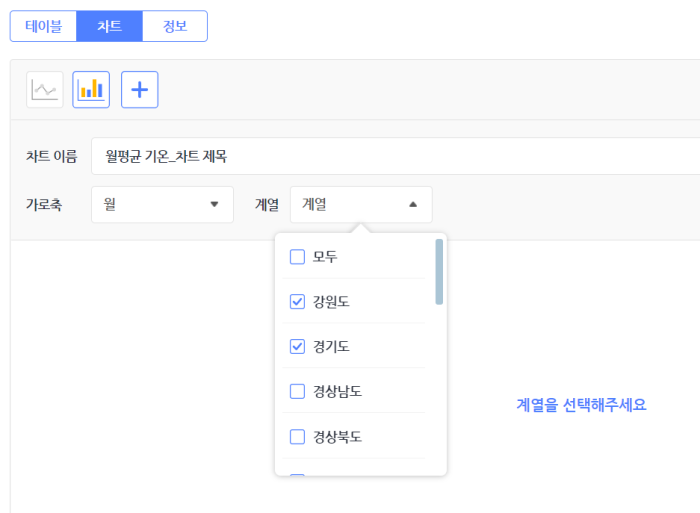Image resolution: width=700 pixels, height=513 pixels.
Task: Uncheck the 강원도 checkbox
Action: 297,302
